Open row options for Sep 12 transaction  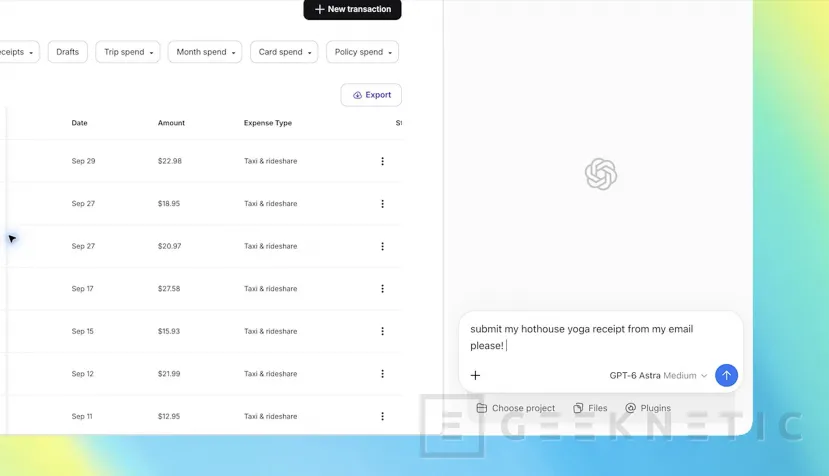tap(382, 374)
